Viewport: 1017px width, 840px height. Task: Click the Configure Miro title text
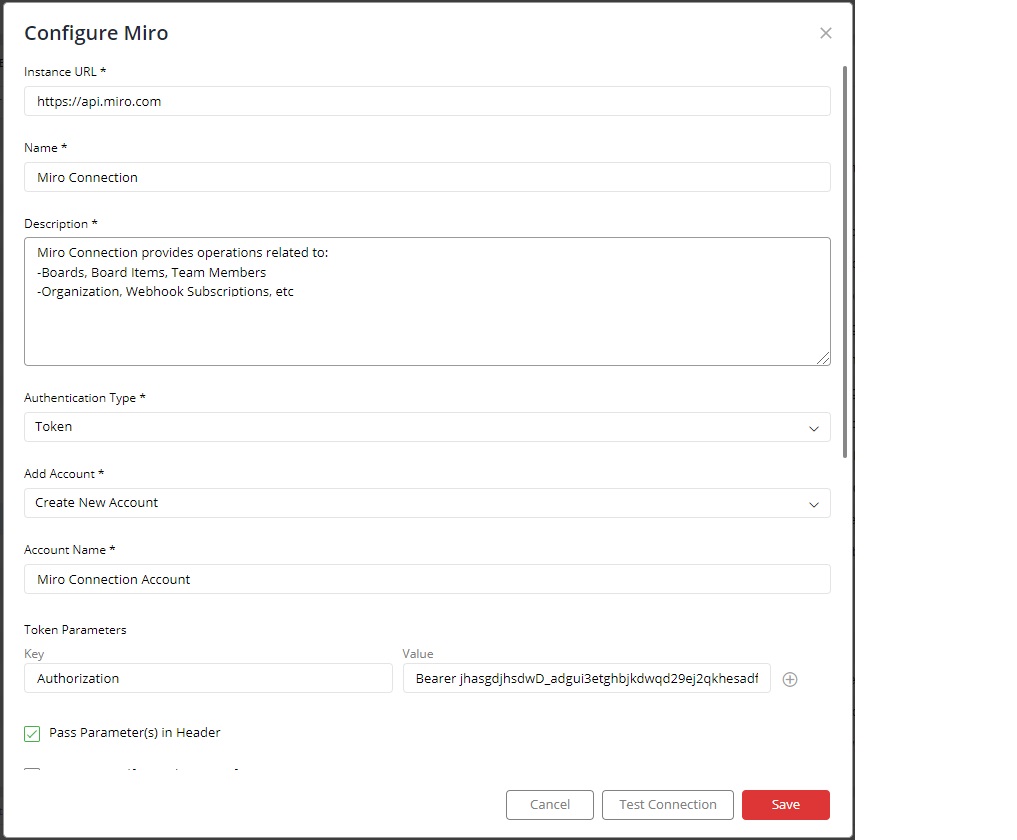click(96, 33)
